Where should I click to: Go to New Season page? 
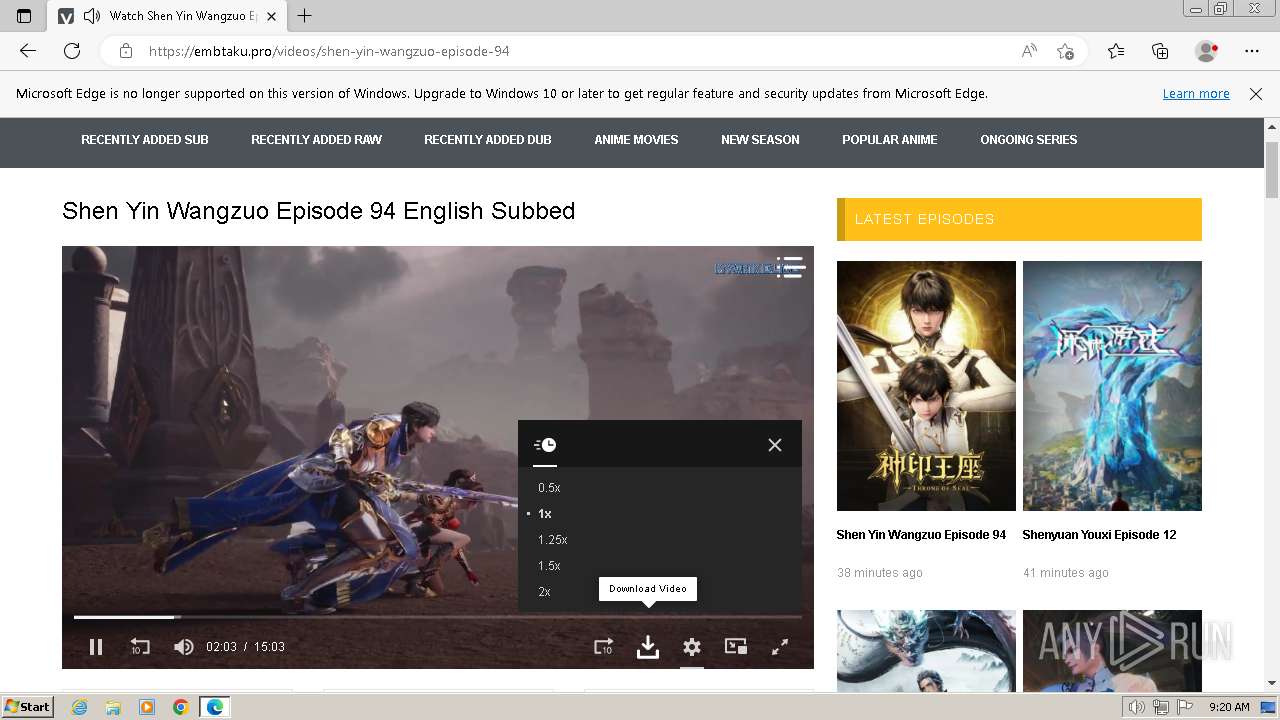tap(760, 140)
